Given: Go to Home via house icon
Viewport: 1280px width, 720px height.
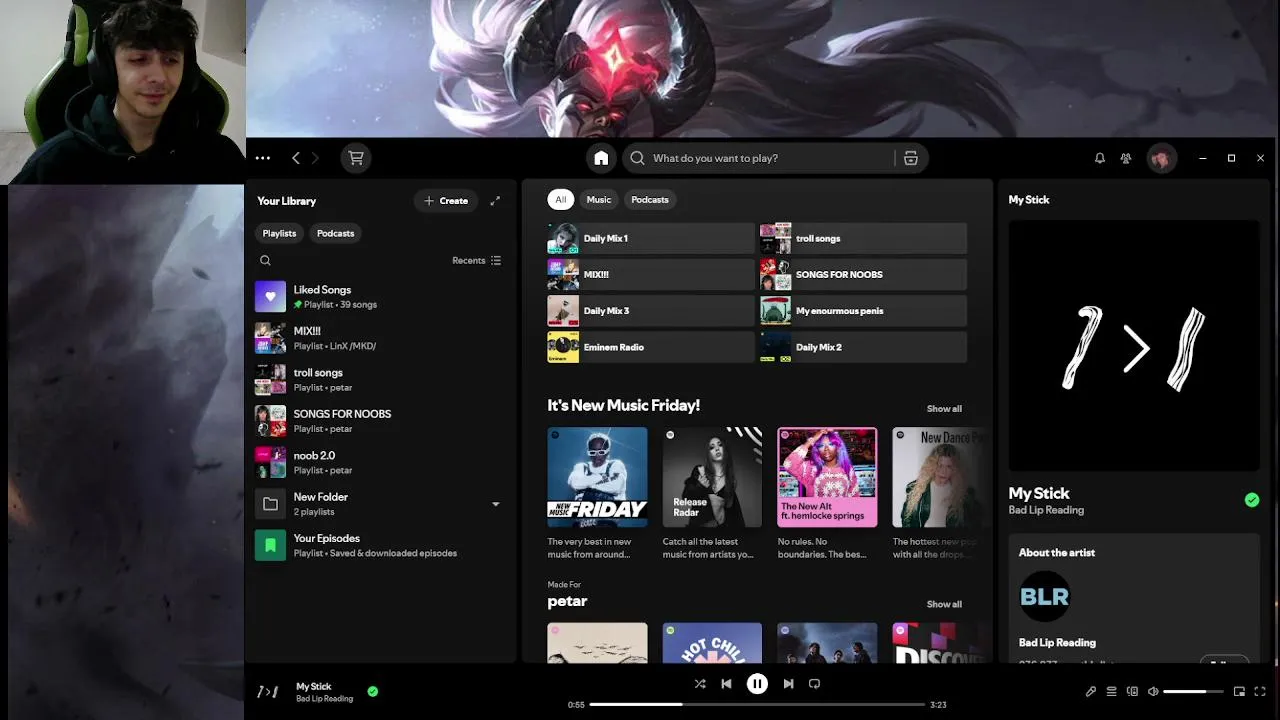Looking at the screenshot, I should [x=601, y=158].
